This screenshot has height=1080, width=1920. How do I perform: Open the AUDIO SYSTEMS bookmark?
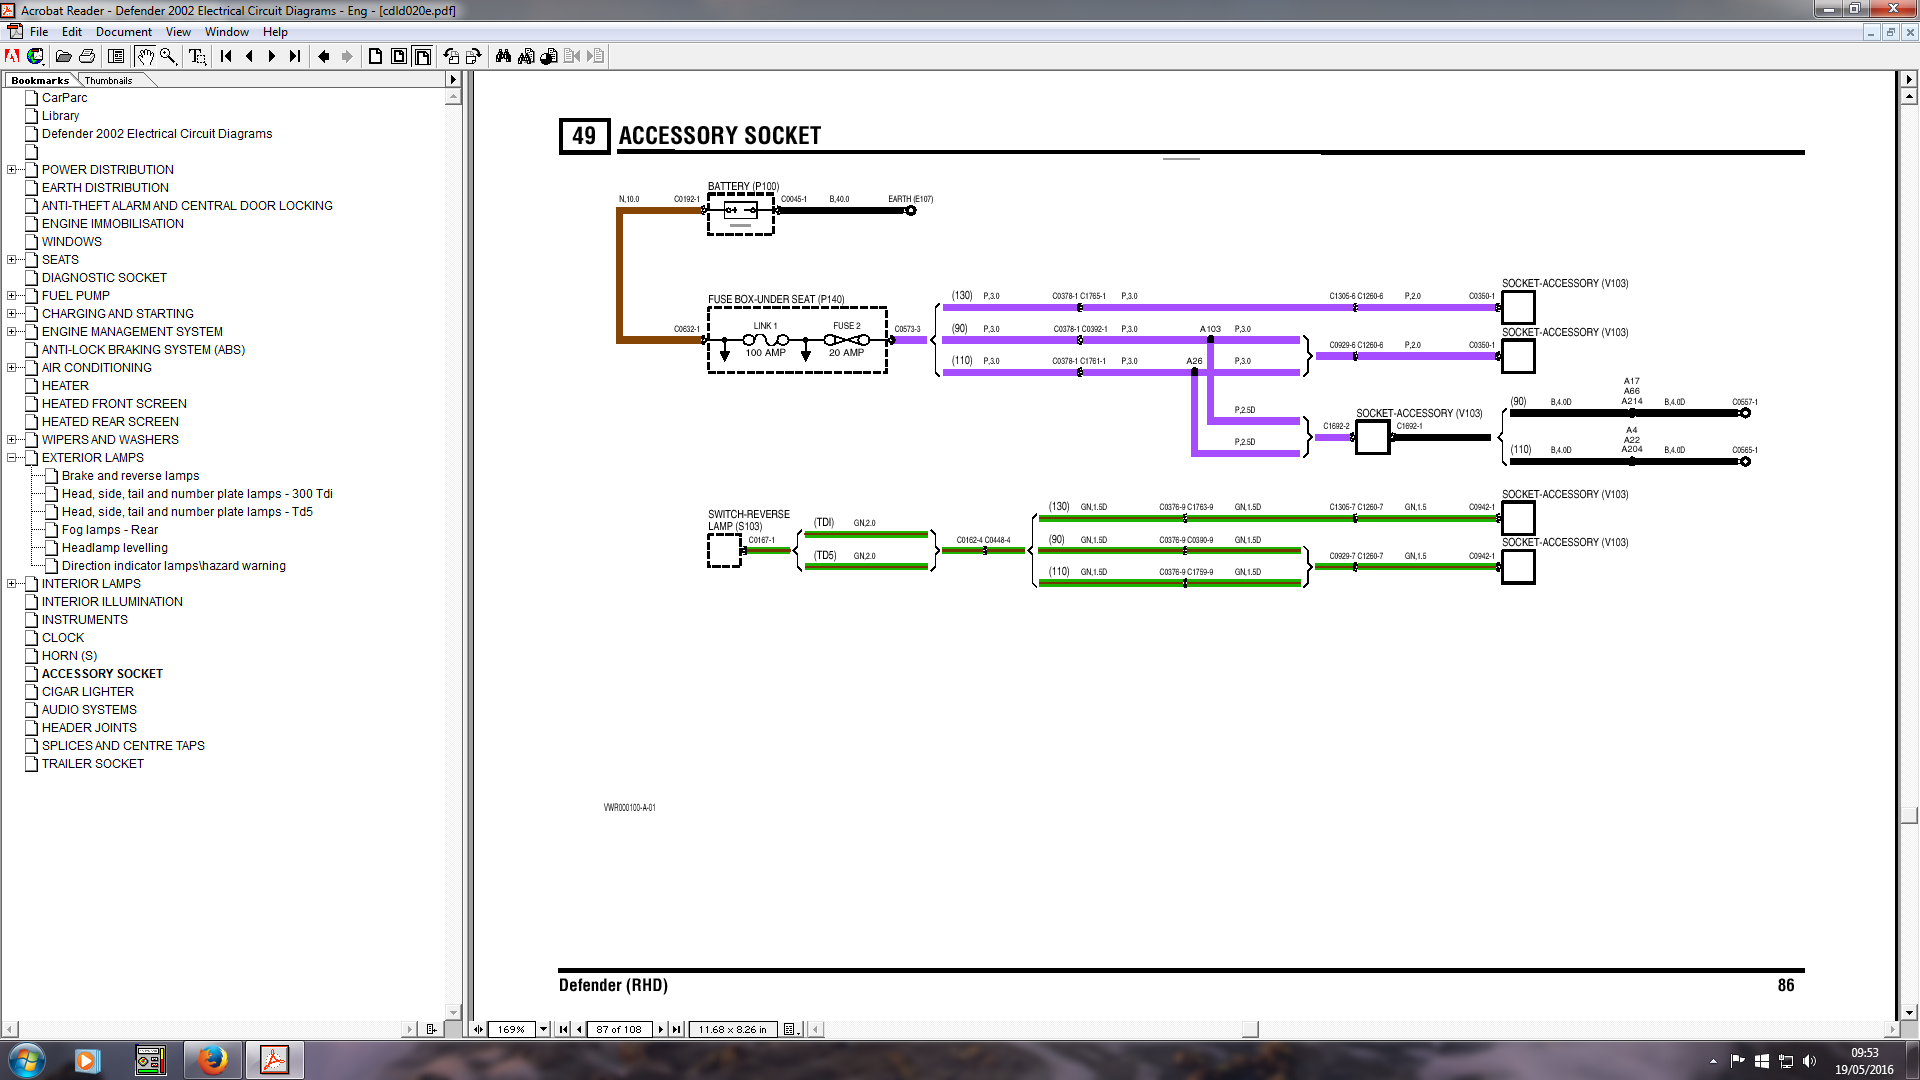point(89,710)
